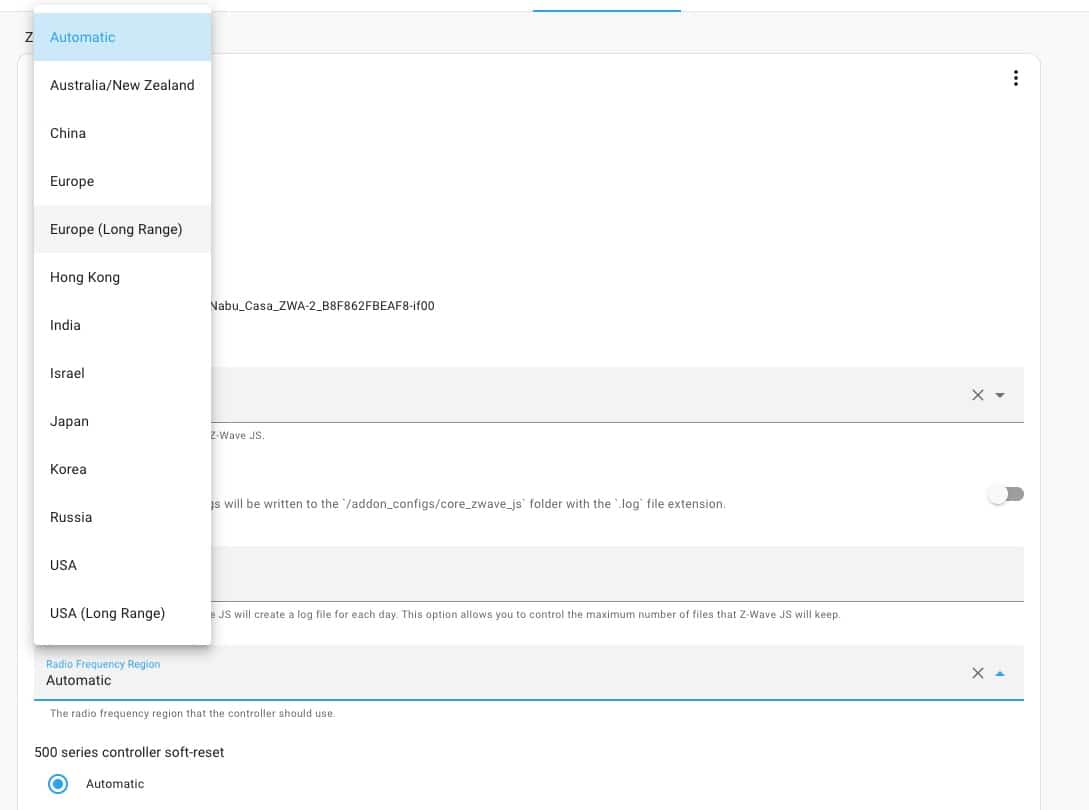Screen dimensions: 1089x810
Task: Choose India from the list
Action: [x=122, y=324]
